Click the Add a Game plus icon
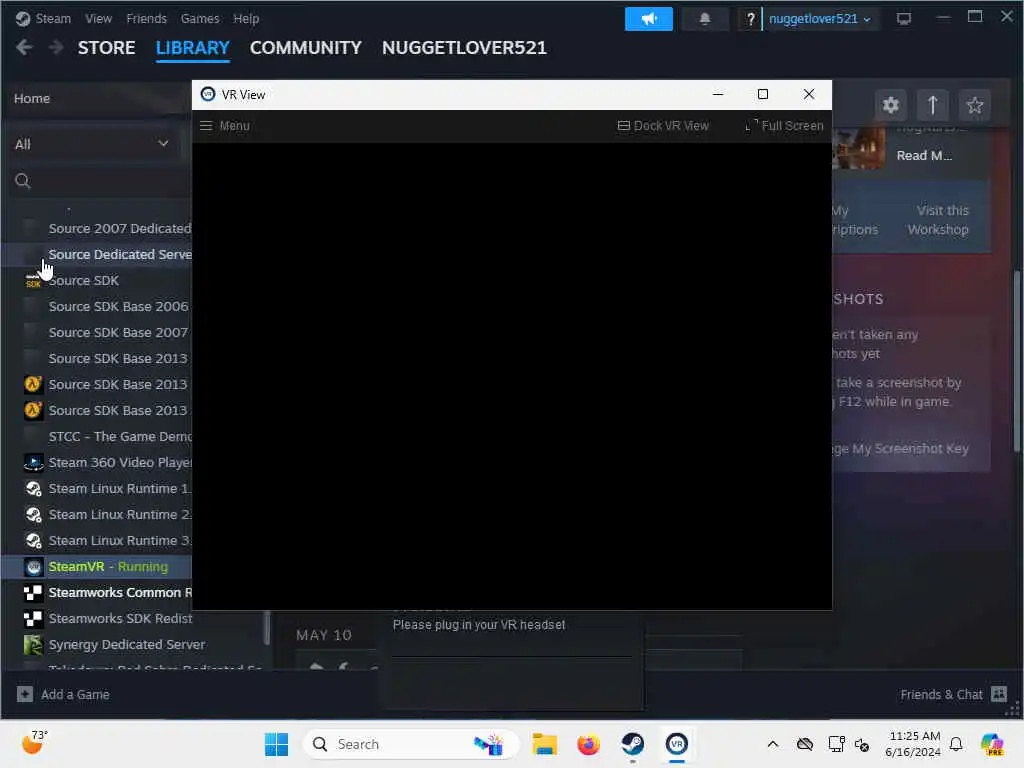 click(x=25, y=694)
